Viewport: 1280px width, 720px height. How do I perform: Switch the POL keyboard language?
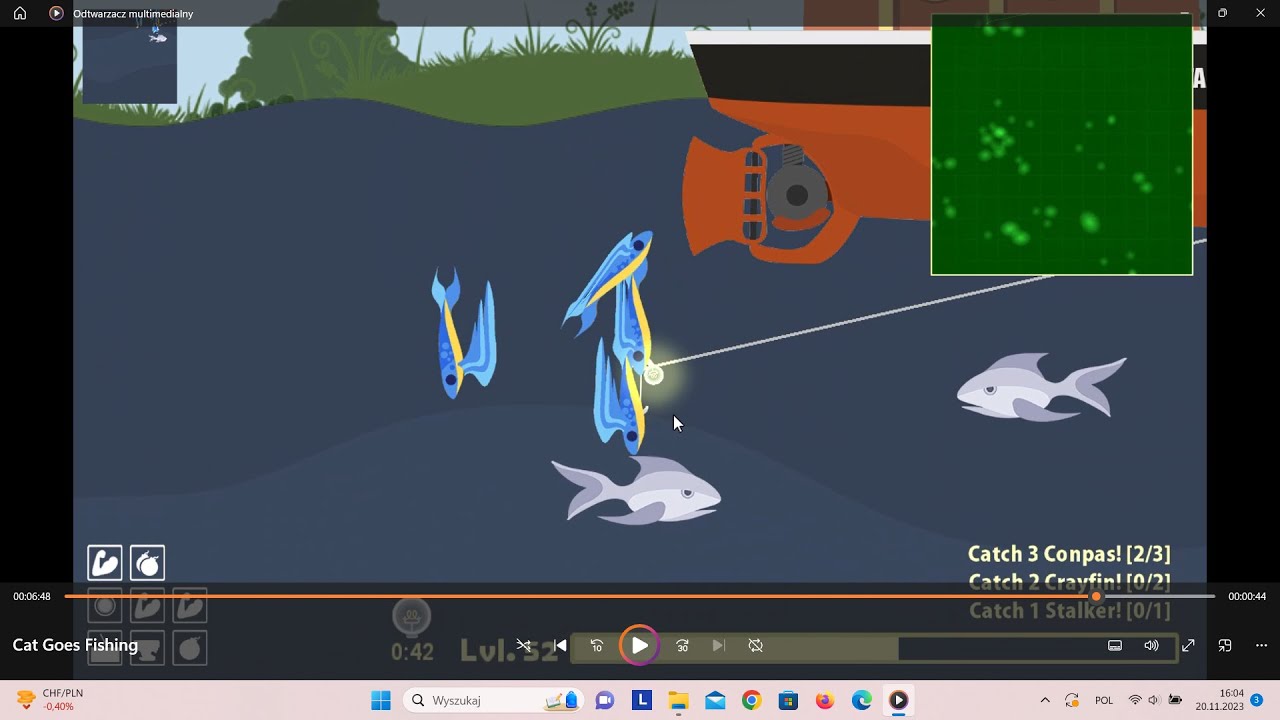point(1104,700)
